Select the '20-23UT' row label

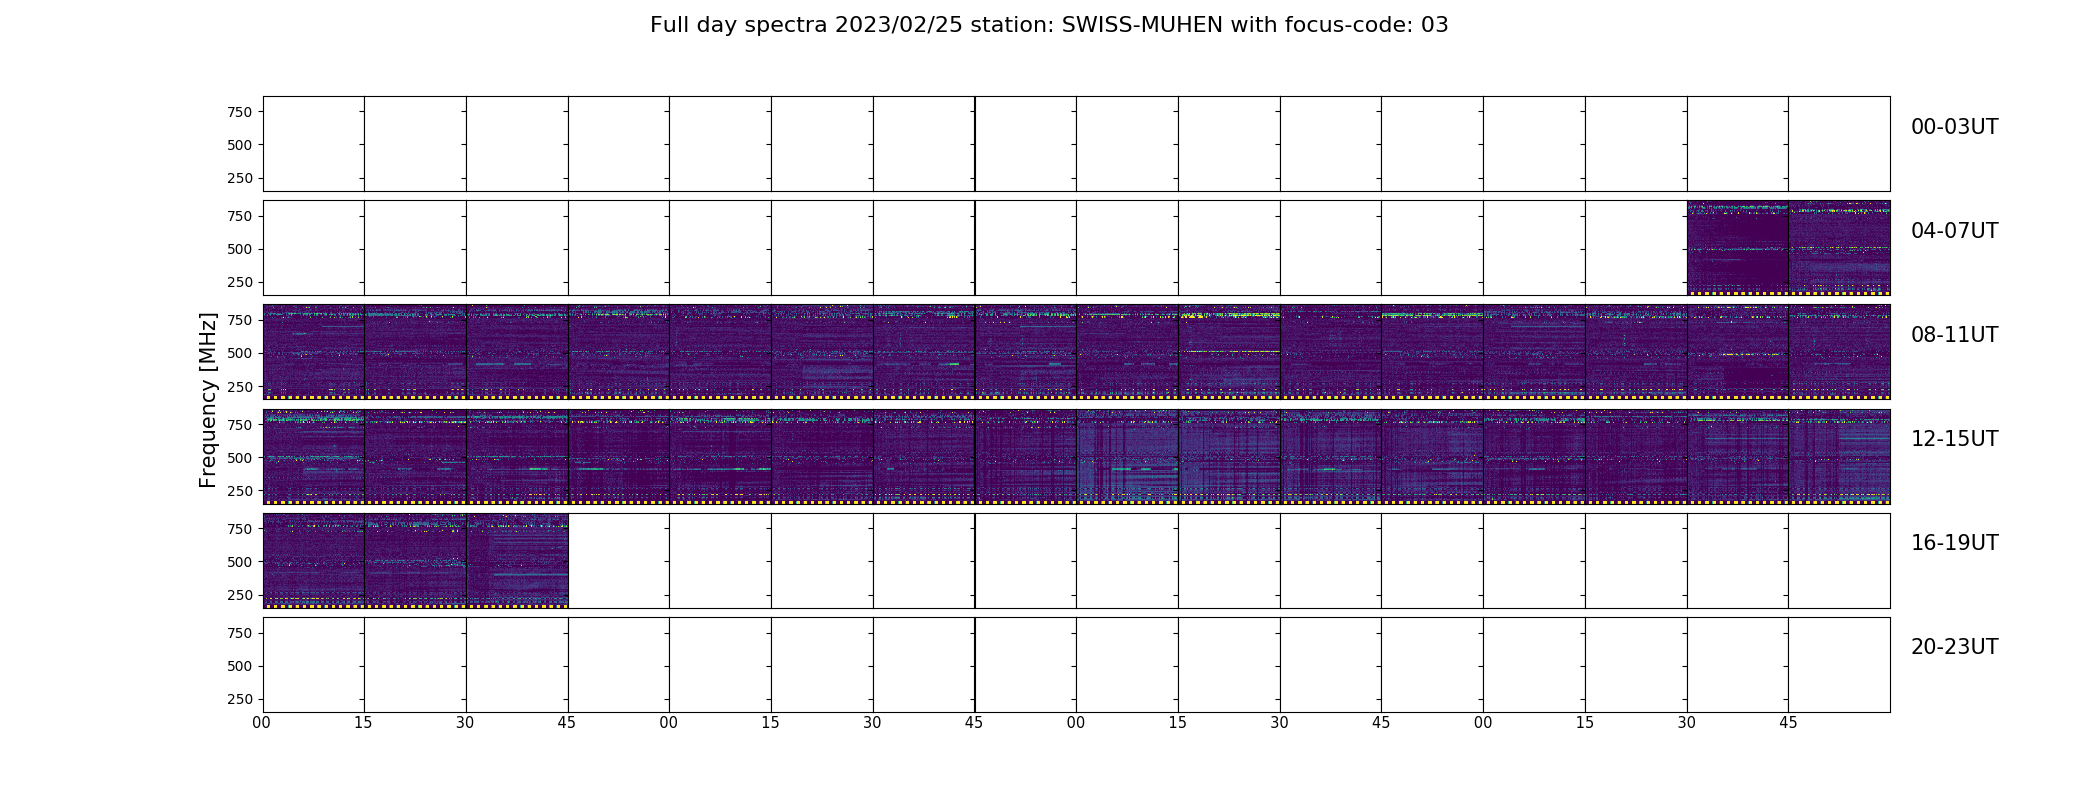(x=1954, y=647)
